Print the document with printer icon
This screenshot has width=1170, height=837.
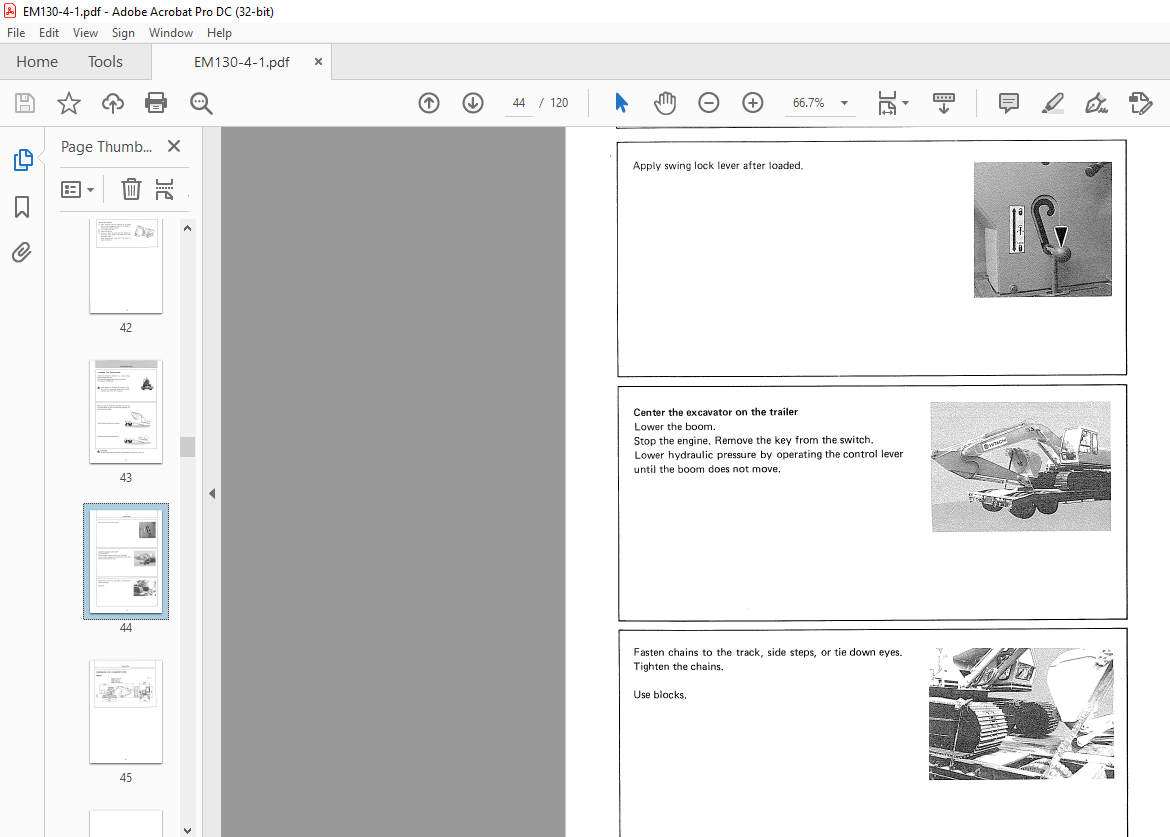pos(156,103)
